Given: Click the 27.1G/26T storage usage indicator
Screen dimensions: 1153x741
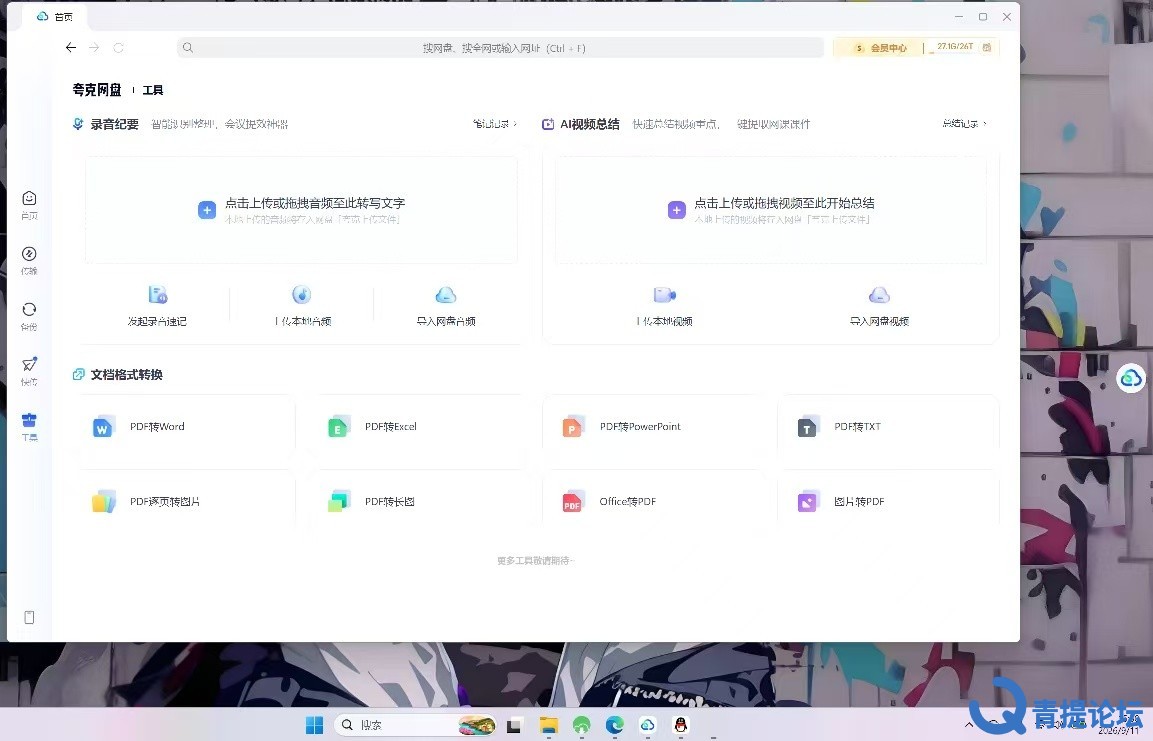Looking at the screenshot, I should (954, 47).
